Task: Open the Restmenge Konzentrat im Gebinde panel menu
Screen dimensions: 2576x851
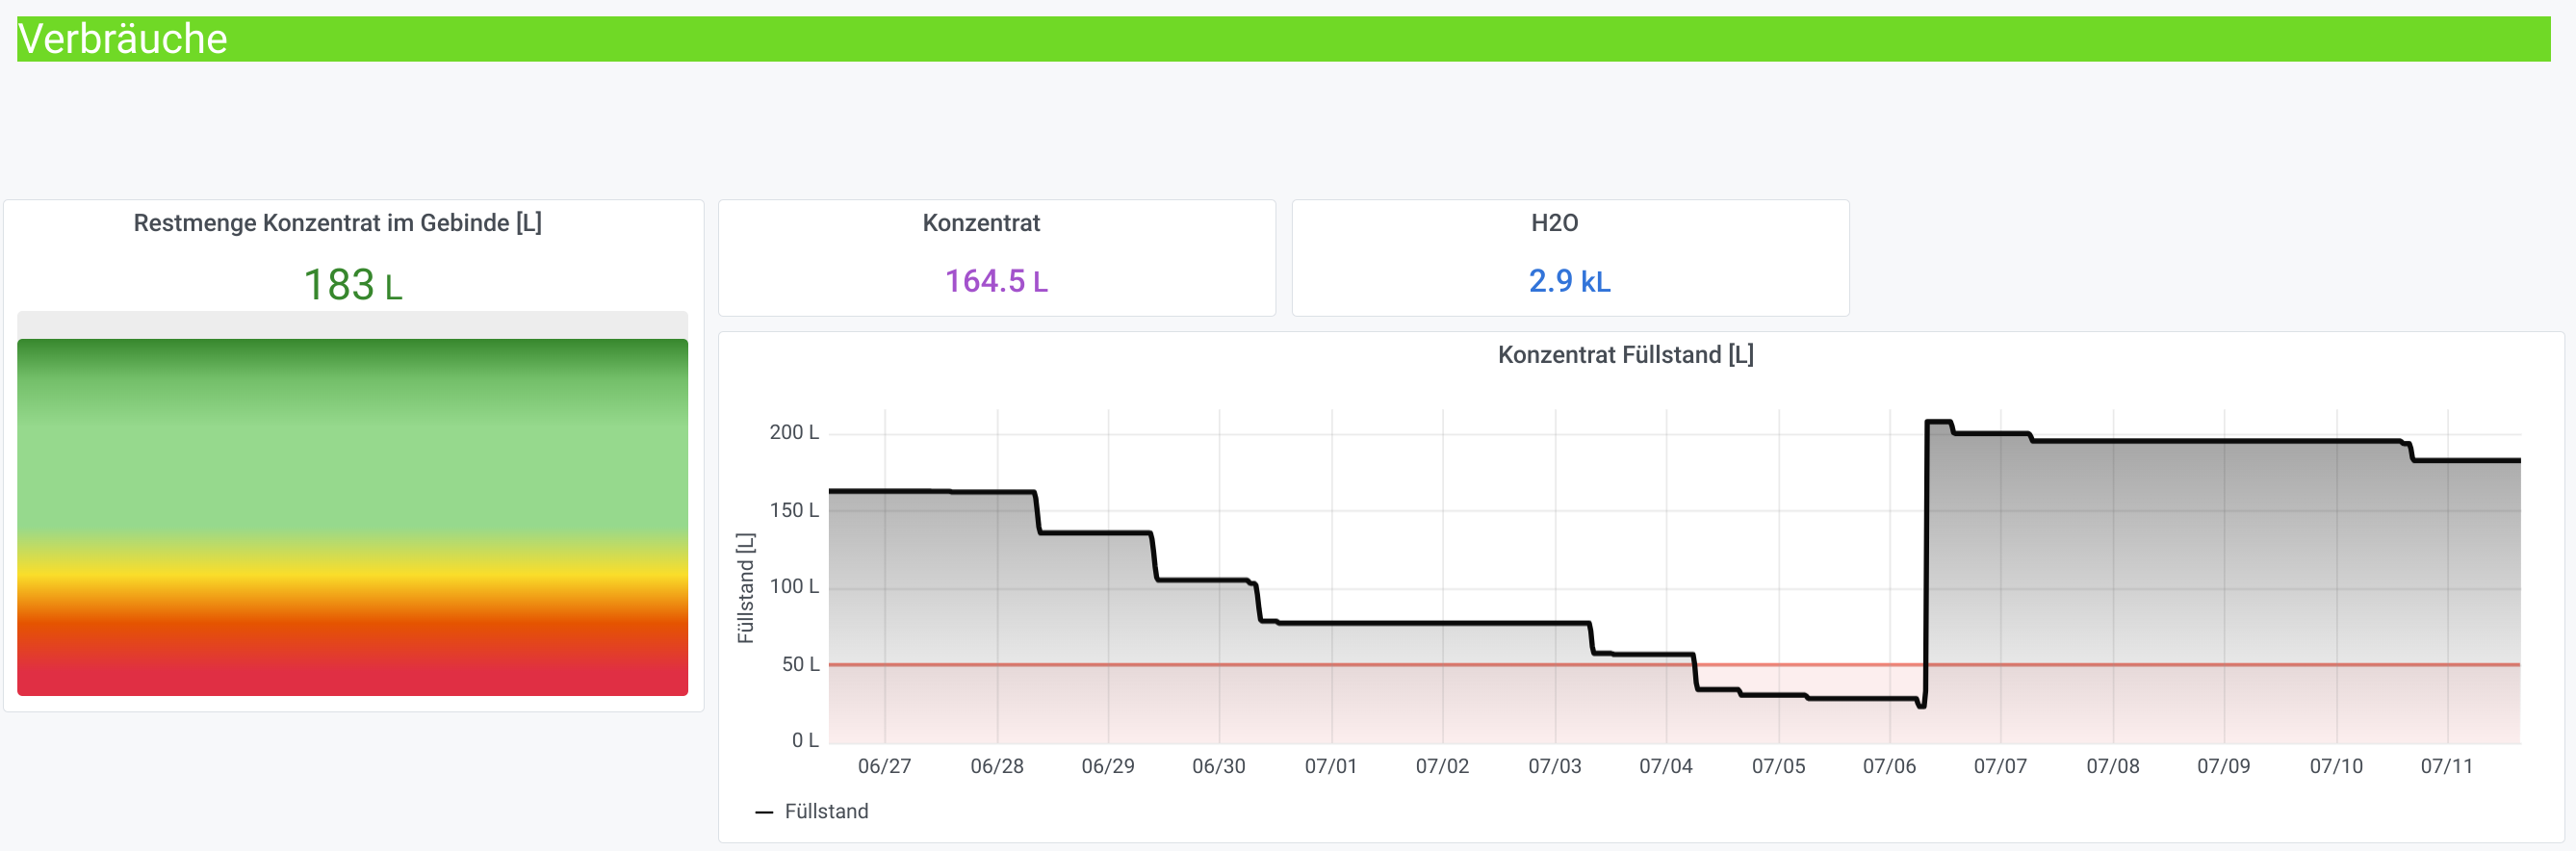Action: coord(337,223)
